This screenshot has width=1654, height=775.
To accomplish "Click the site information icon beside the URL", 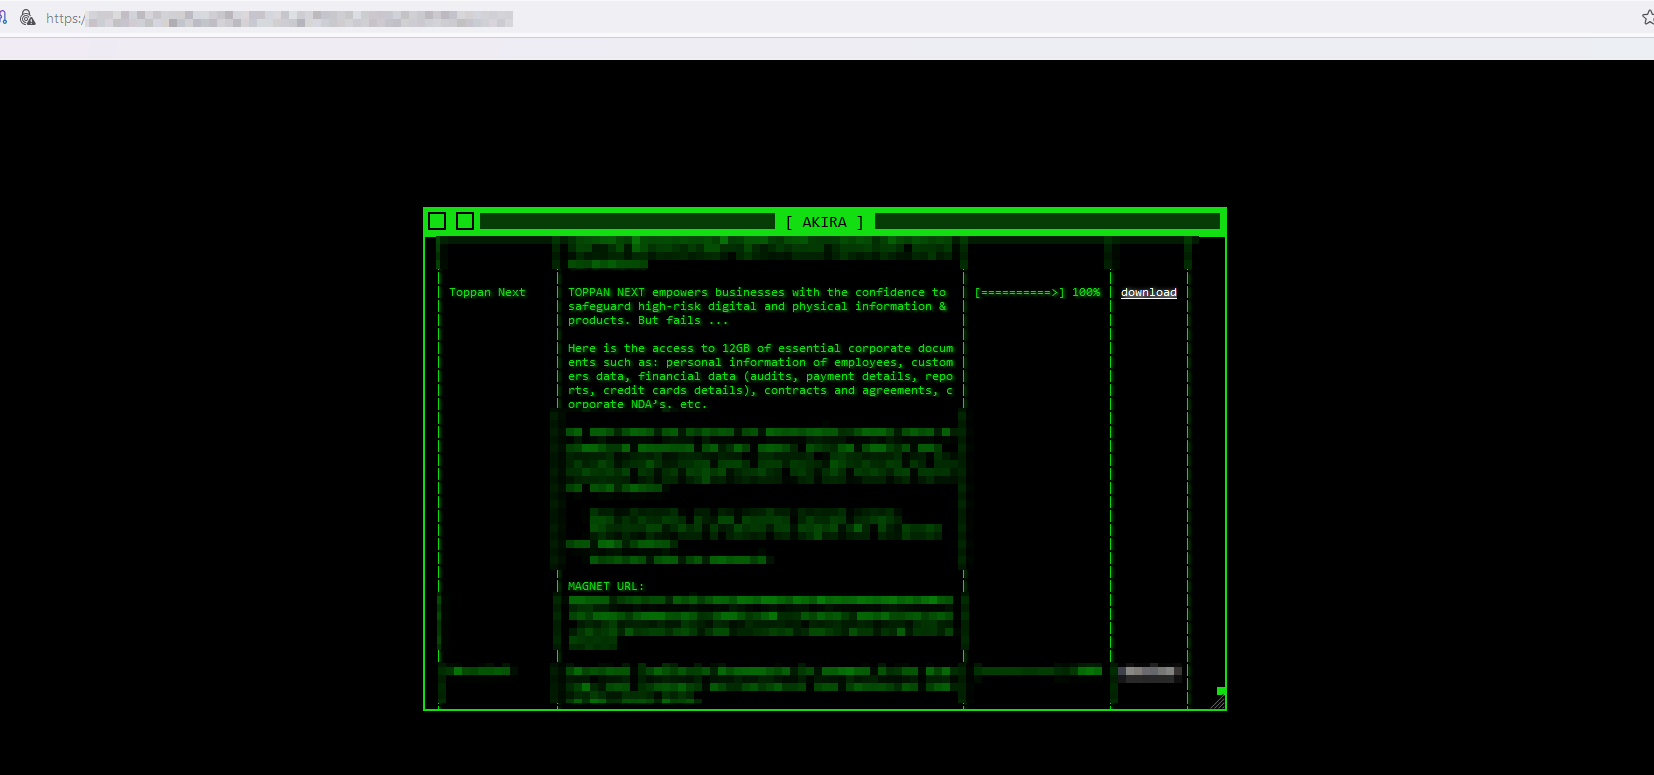I will pyautogui.click(x=28, y=18).
